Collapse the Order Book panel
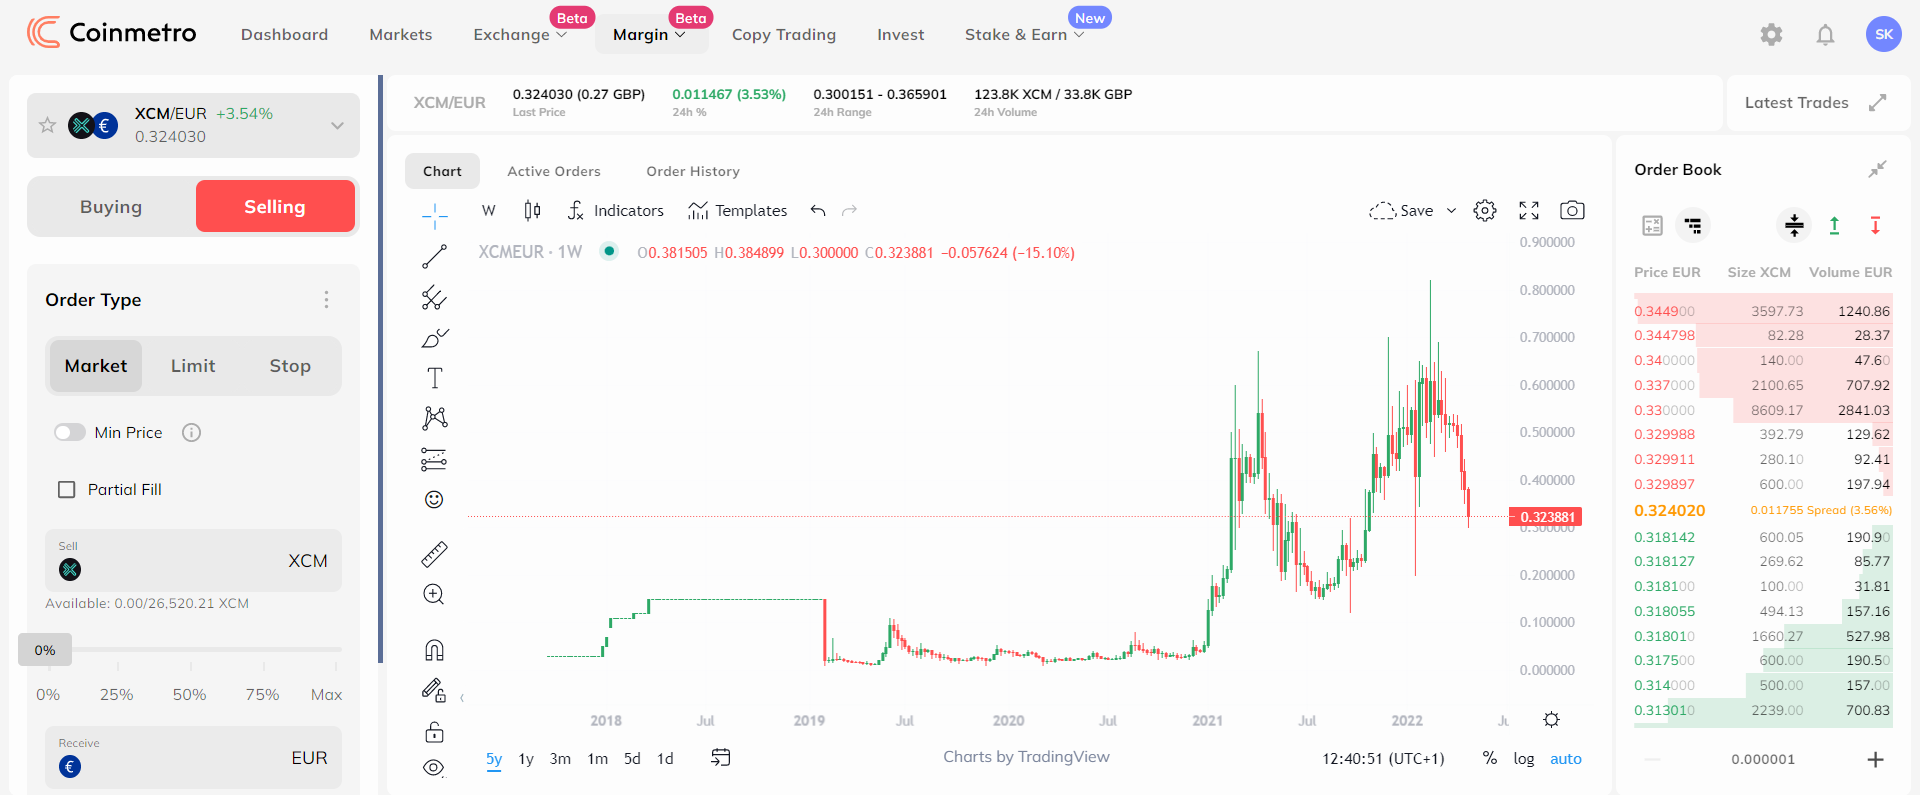 [x=1877, y=169]
